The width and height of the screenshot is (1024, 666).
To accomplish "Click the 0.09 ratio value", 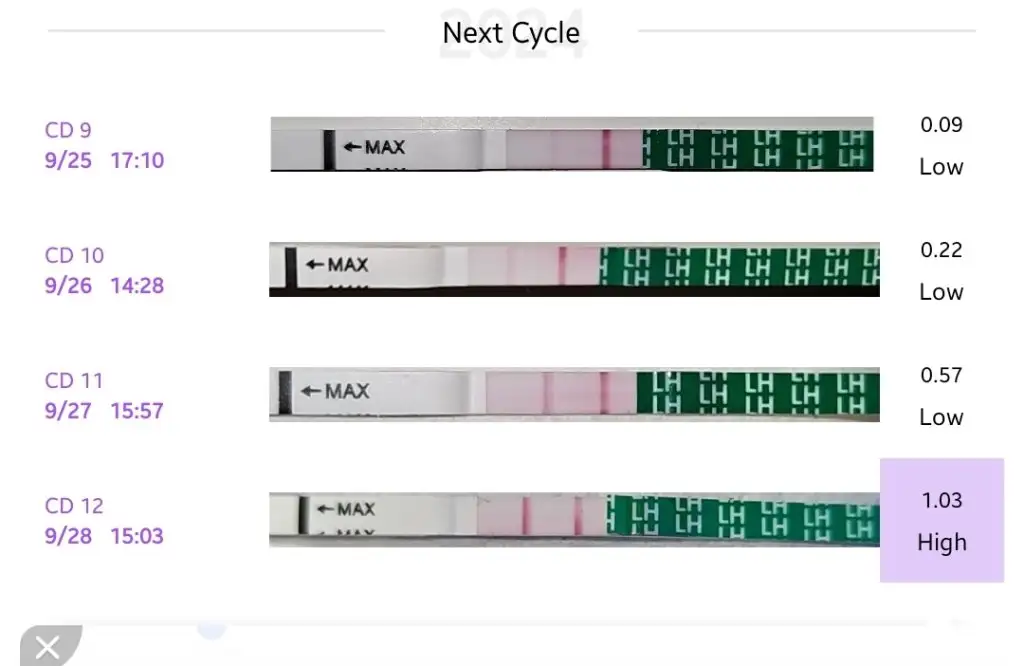I will click(941, 125).
